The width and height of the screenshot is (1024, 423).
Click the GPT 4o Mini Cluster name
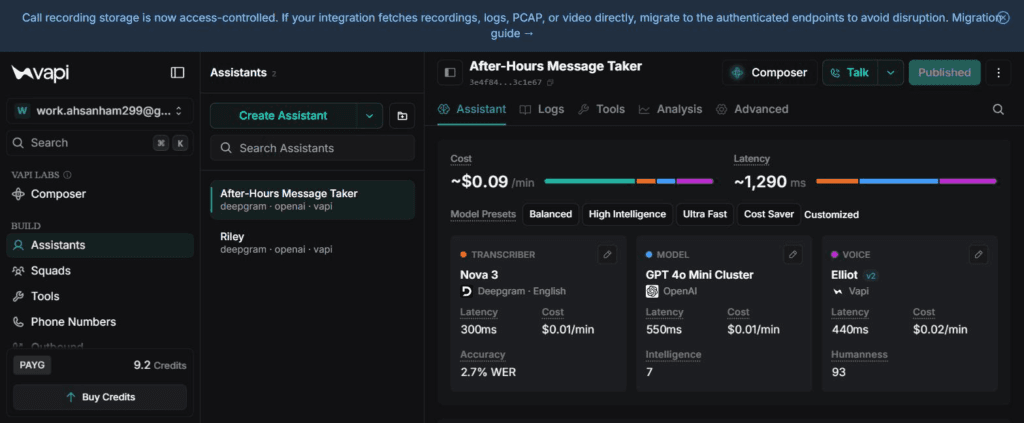click(x=699, y=275)
